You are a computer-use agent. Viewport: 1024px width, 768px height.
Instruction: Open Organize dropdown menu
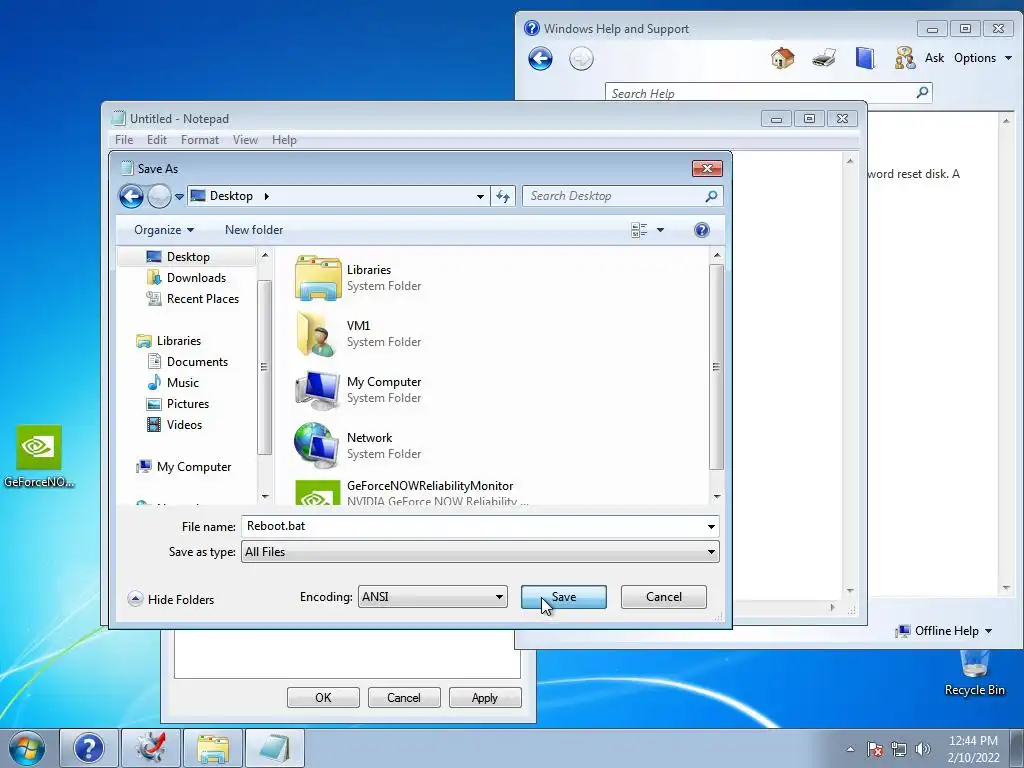(x=164, y=230)
